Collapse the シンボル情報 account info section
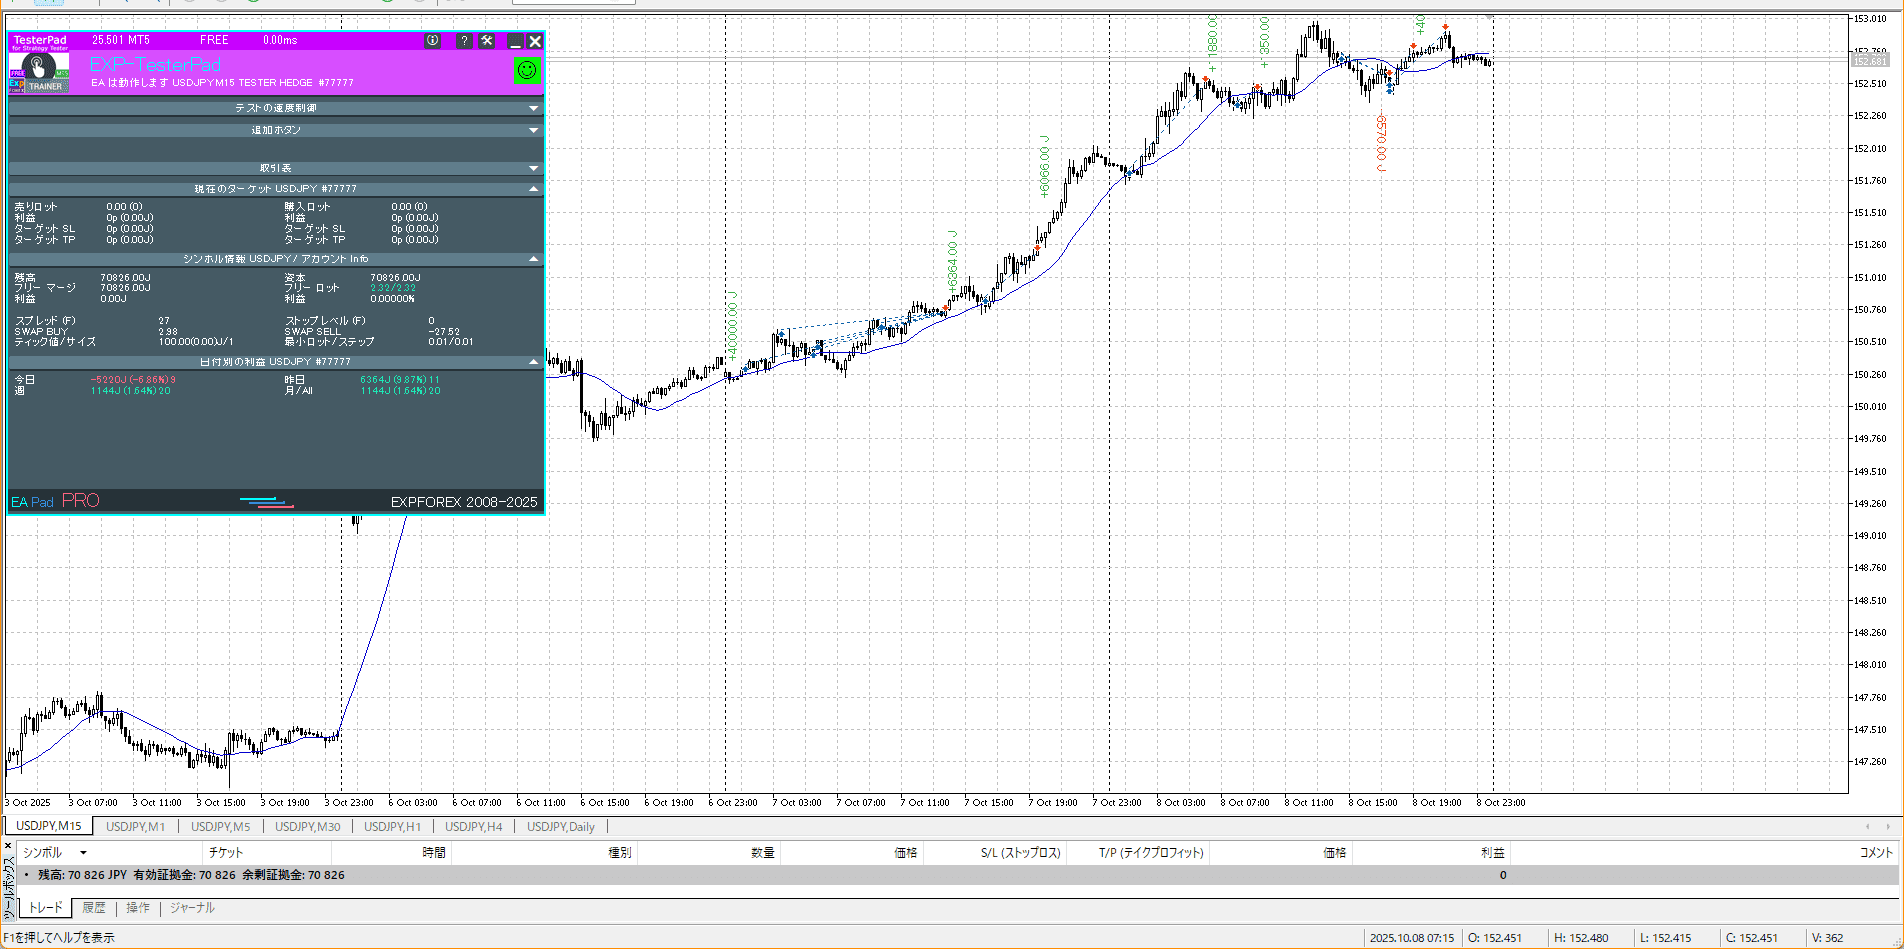 click(x=533, y=259)
